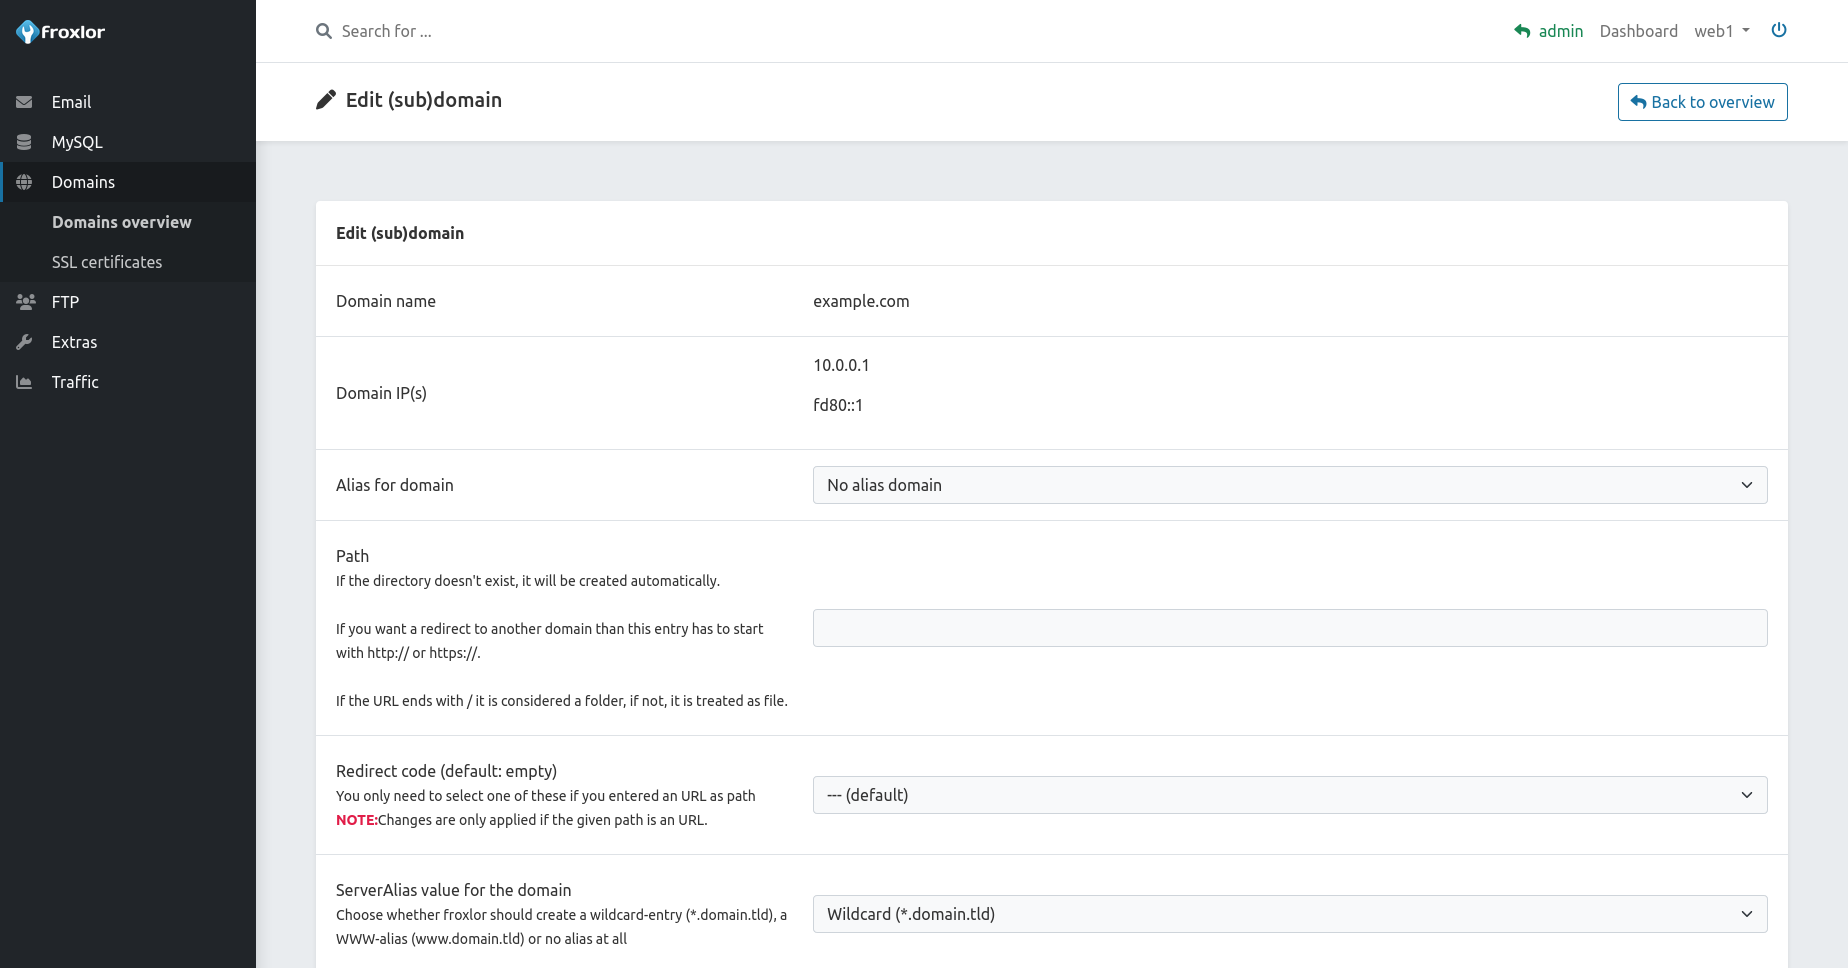This screenshot has height=968, width=1848.
Task: Click the Traffic chart icon
Action: [24, 382]
